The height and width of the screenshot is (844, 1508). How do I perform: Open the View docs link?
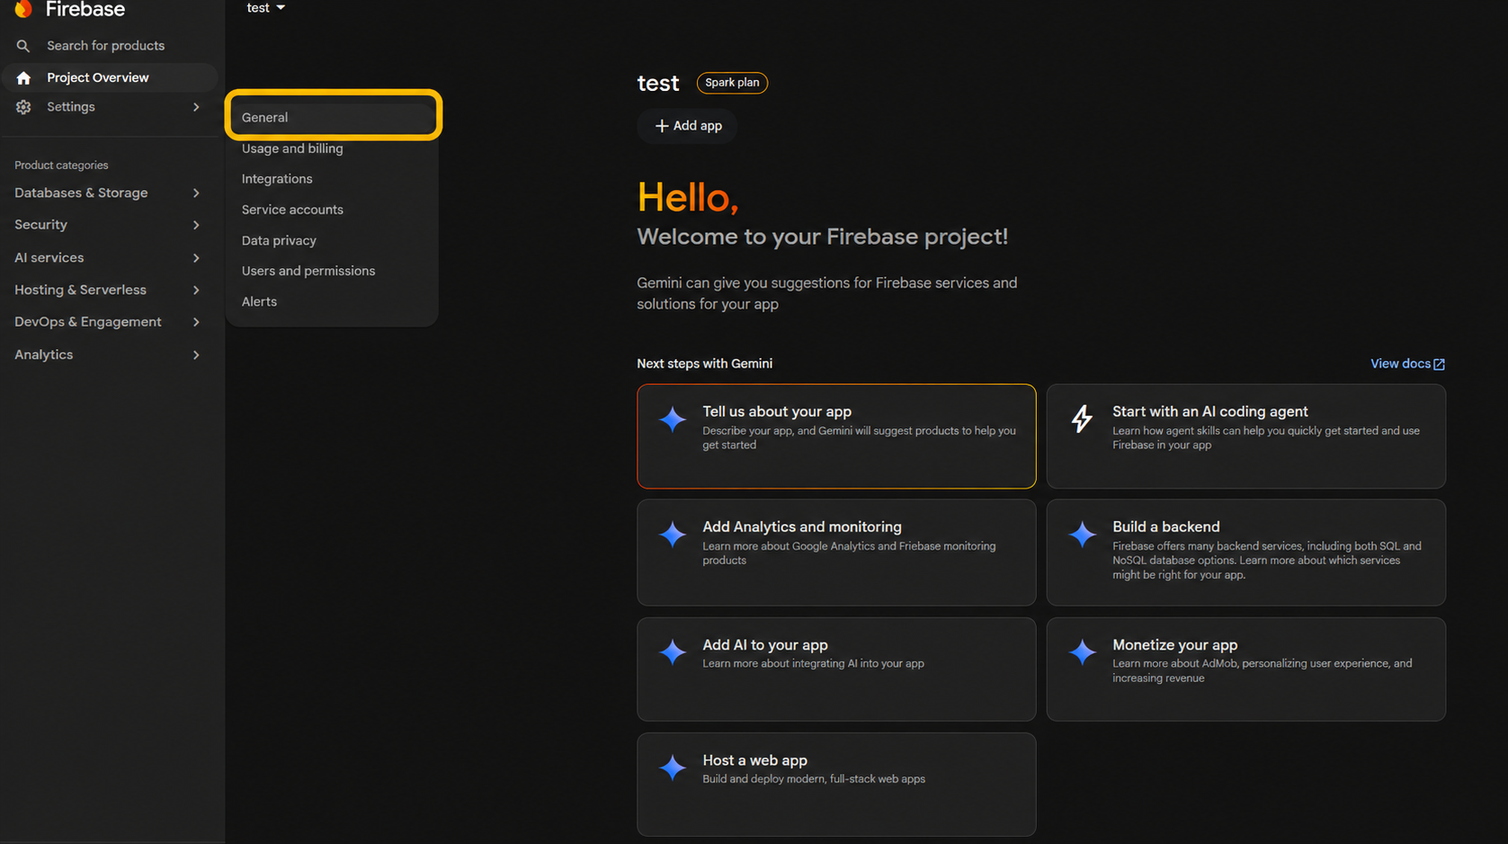point(1407,364)
